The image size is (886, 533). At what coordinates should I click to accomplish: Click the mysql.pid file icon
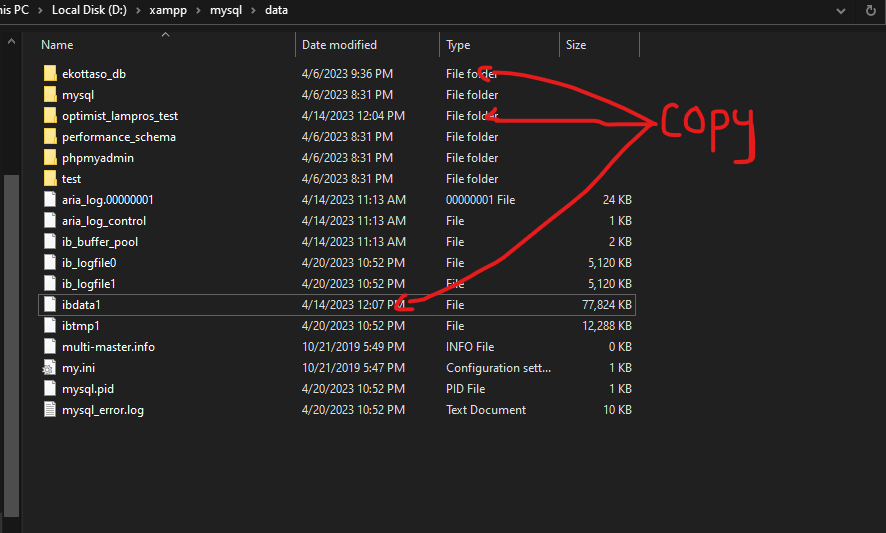[x=50, y=388]
